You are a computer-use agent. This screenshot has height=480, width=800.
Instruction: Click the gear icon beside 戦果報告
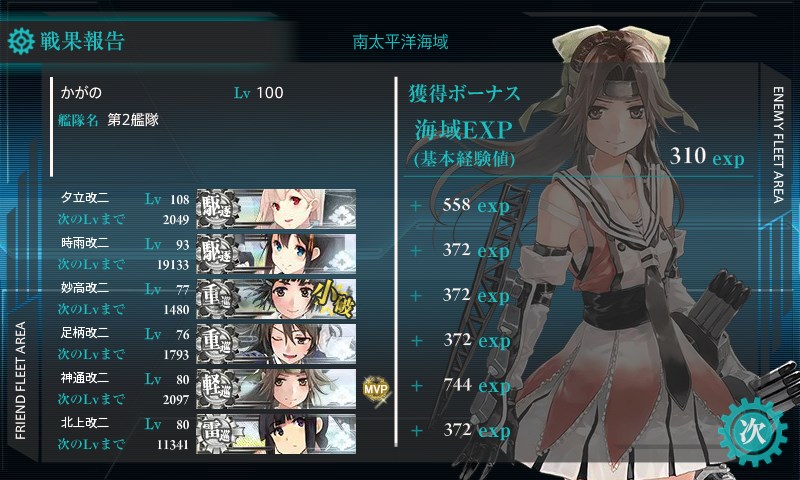[21, 41]
